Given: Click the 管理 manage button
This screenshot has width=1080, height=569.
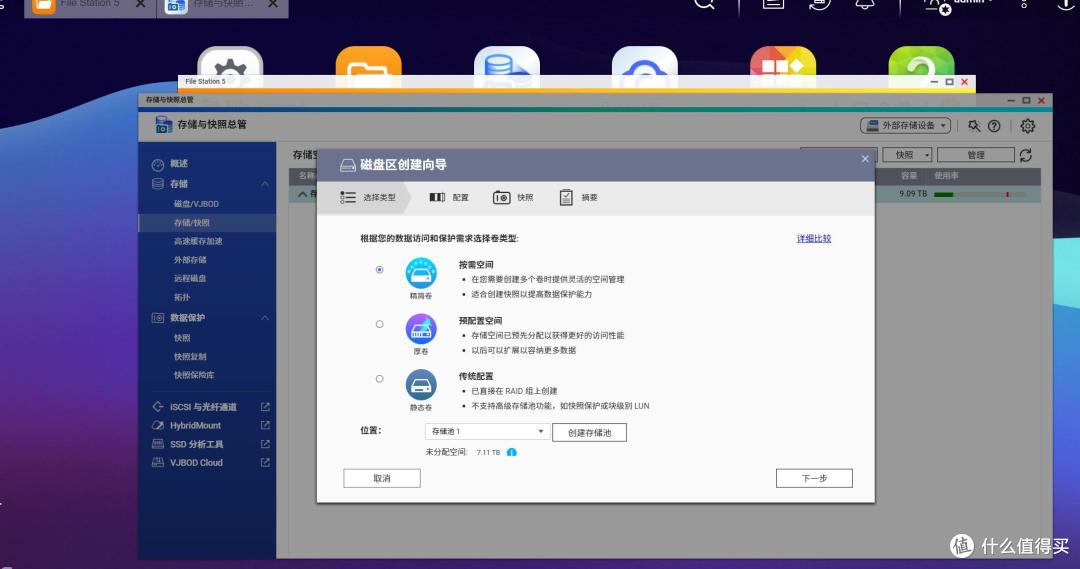Looking at the screenshot, I should click(976, 155).
